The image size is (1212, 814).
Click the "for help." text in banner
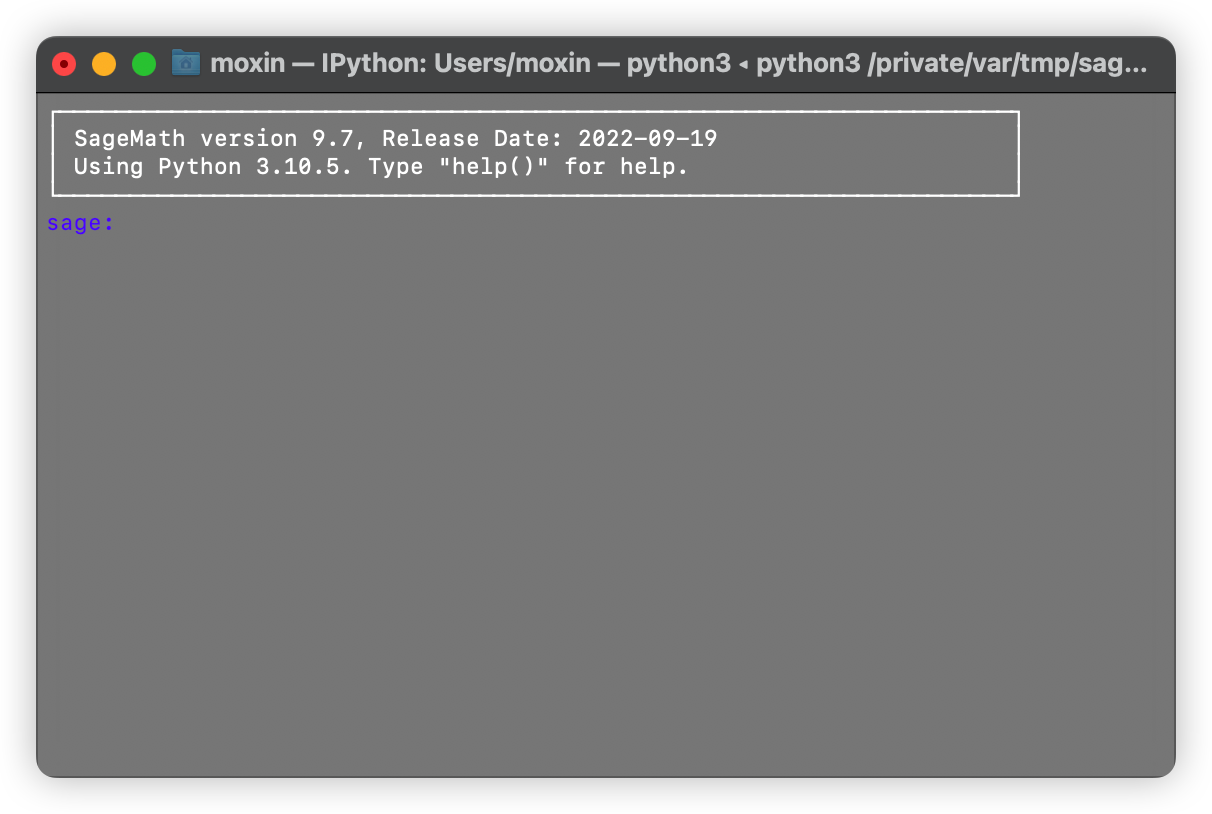click(x=626, y=166)
